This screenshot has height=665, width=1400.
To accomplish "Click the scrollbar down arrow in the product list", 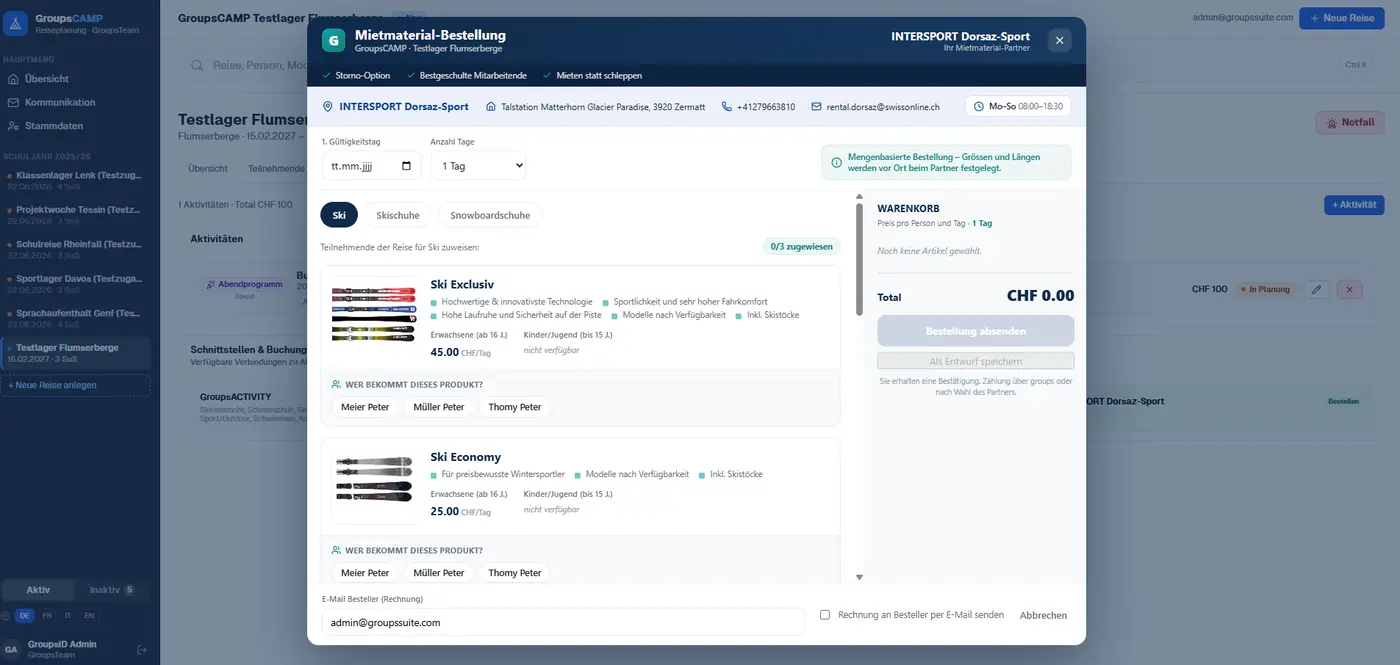I will click(858, 577).
